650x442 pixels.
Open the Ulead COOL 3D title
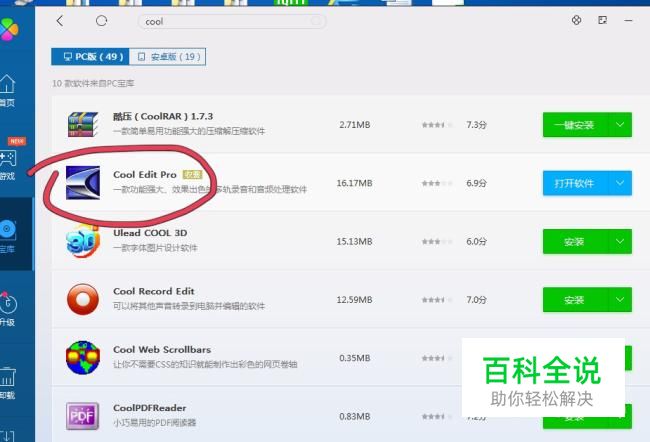tap(150, 233)
